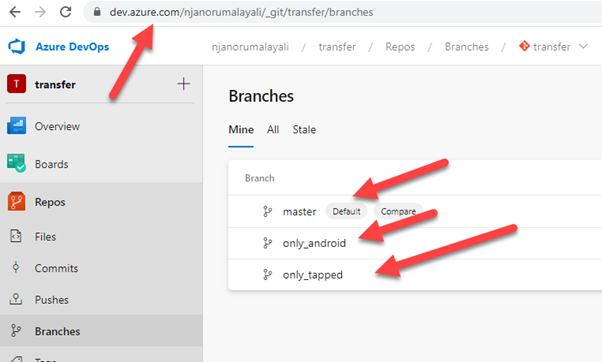The image size is (602, 362).
Task: Click the Default badge on master
Action: click(x=346, y=212)
